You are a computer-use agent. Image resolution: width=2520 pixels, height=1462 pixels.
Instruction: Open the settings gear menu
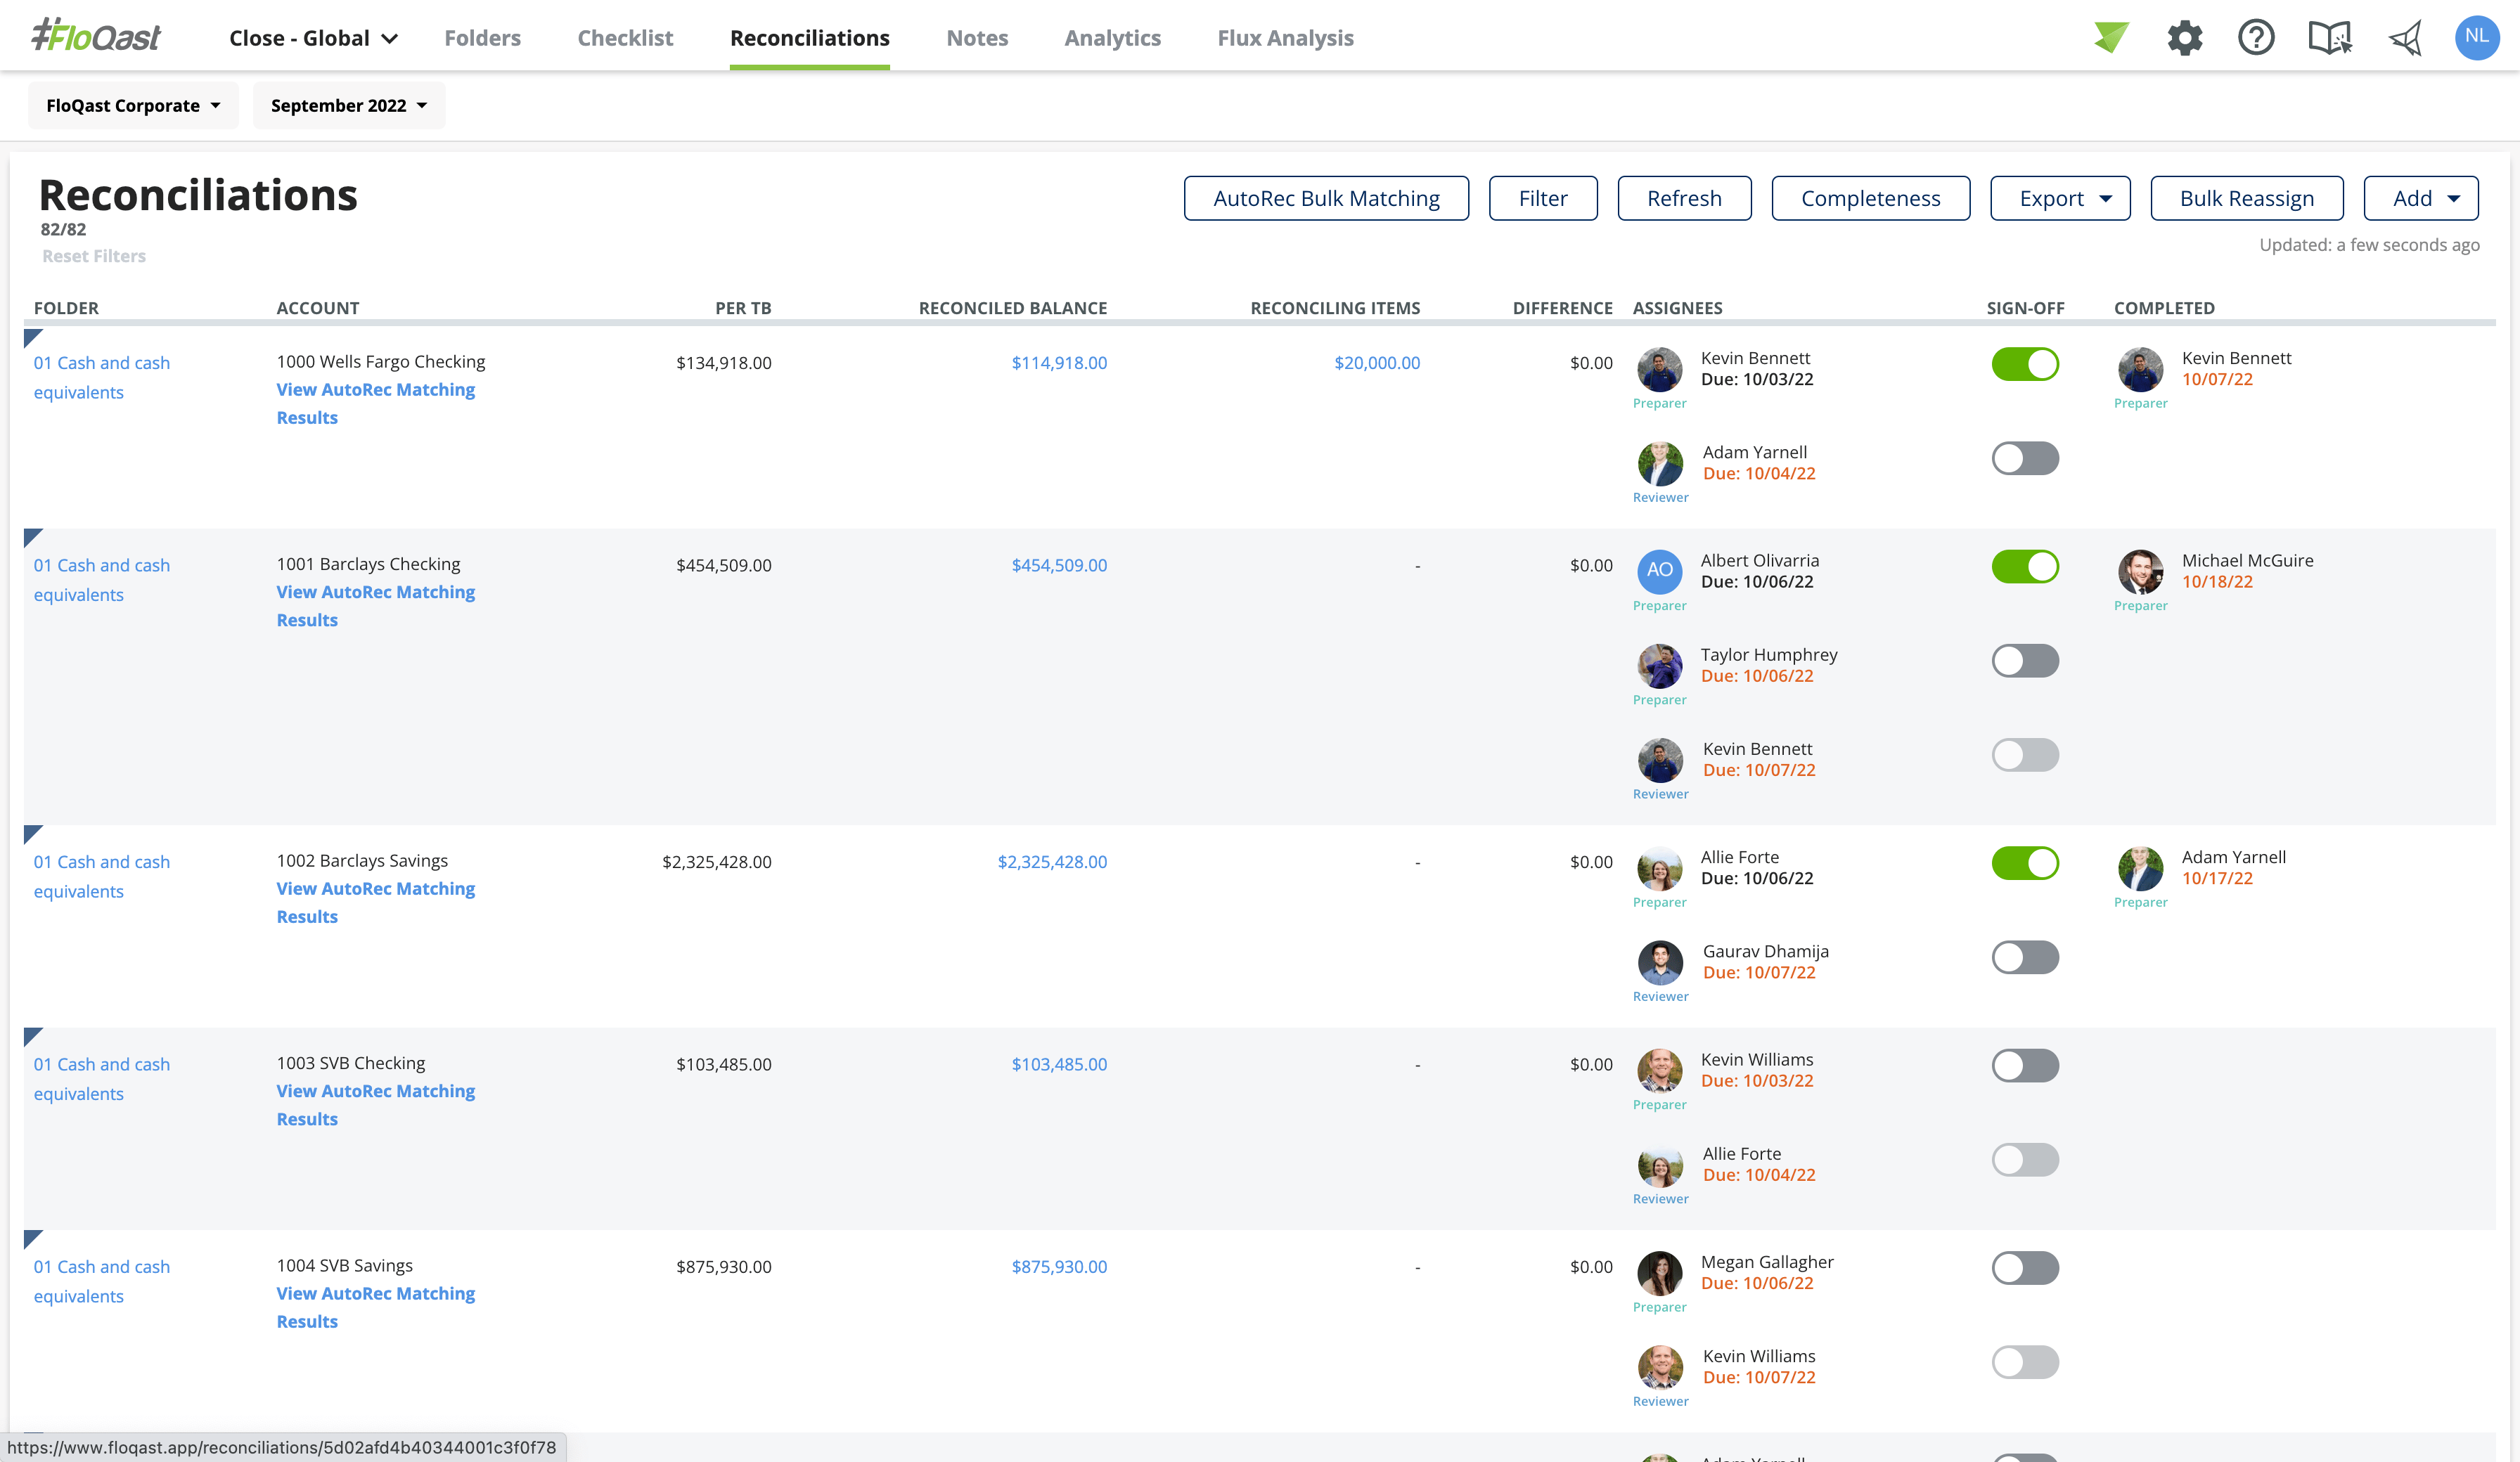pos(2185,37)
